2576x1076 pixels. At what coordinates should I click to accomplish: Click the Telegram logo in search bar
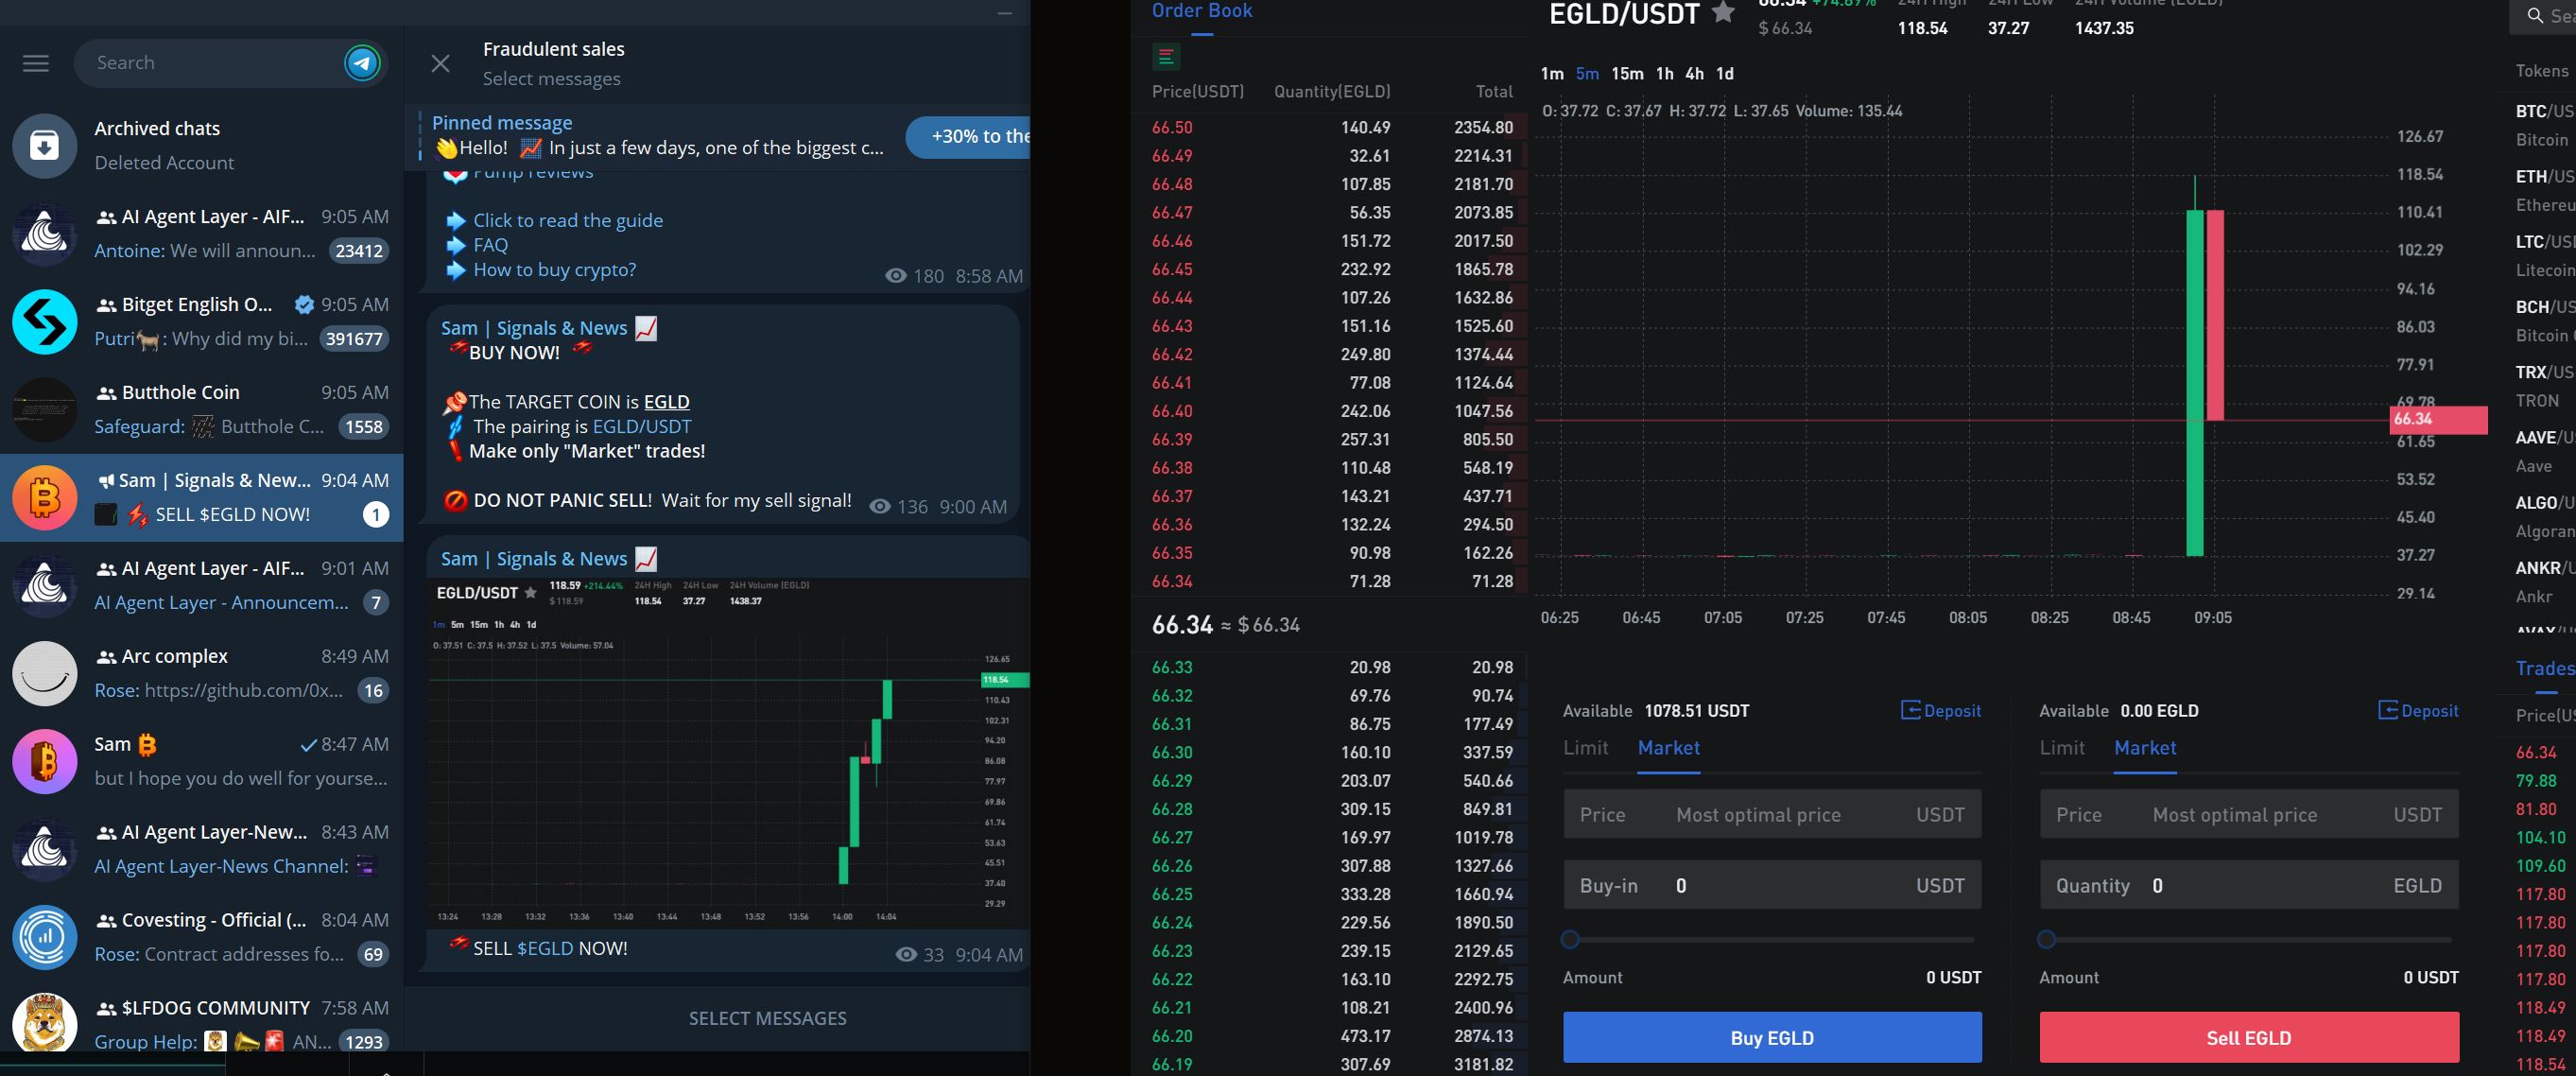pos(362,63)
